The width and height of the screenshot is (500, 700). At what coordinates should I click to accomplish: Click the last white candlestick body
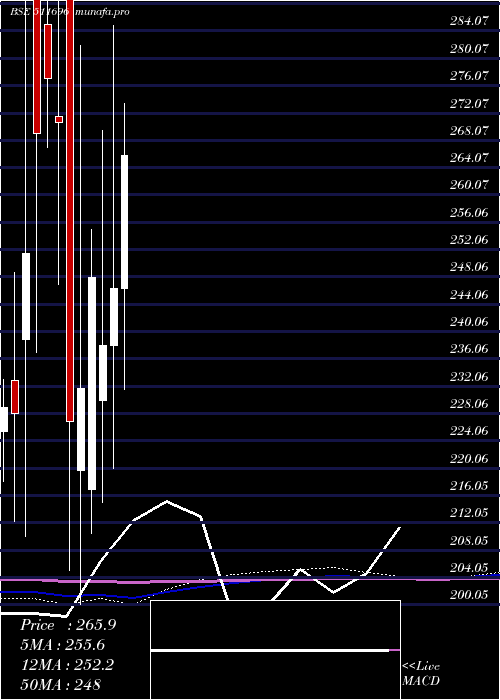pyautogui.click(x=125, y=222)
